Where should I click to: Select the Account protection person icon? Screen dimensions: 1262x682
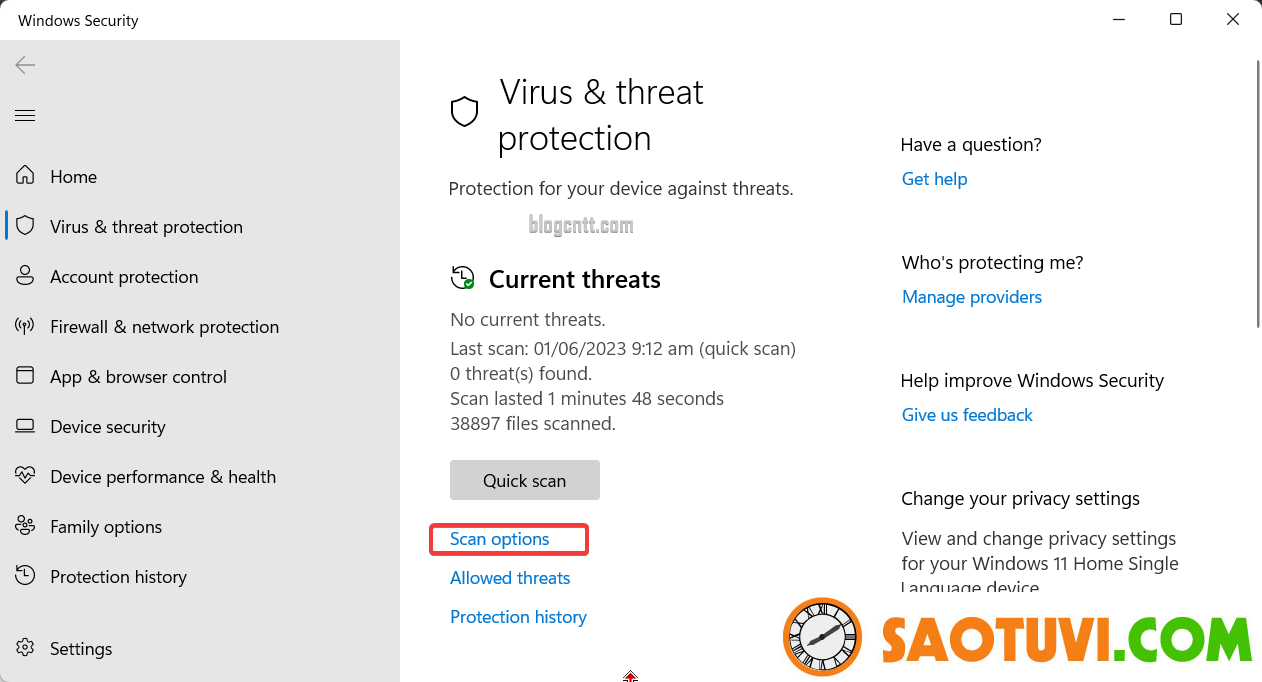tap(25, 276)
